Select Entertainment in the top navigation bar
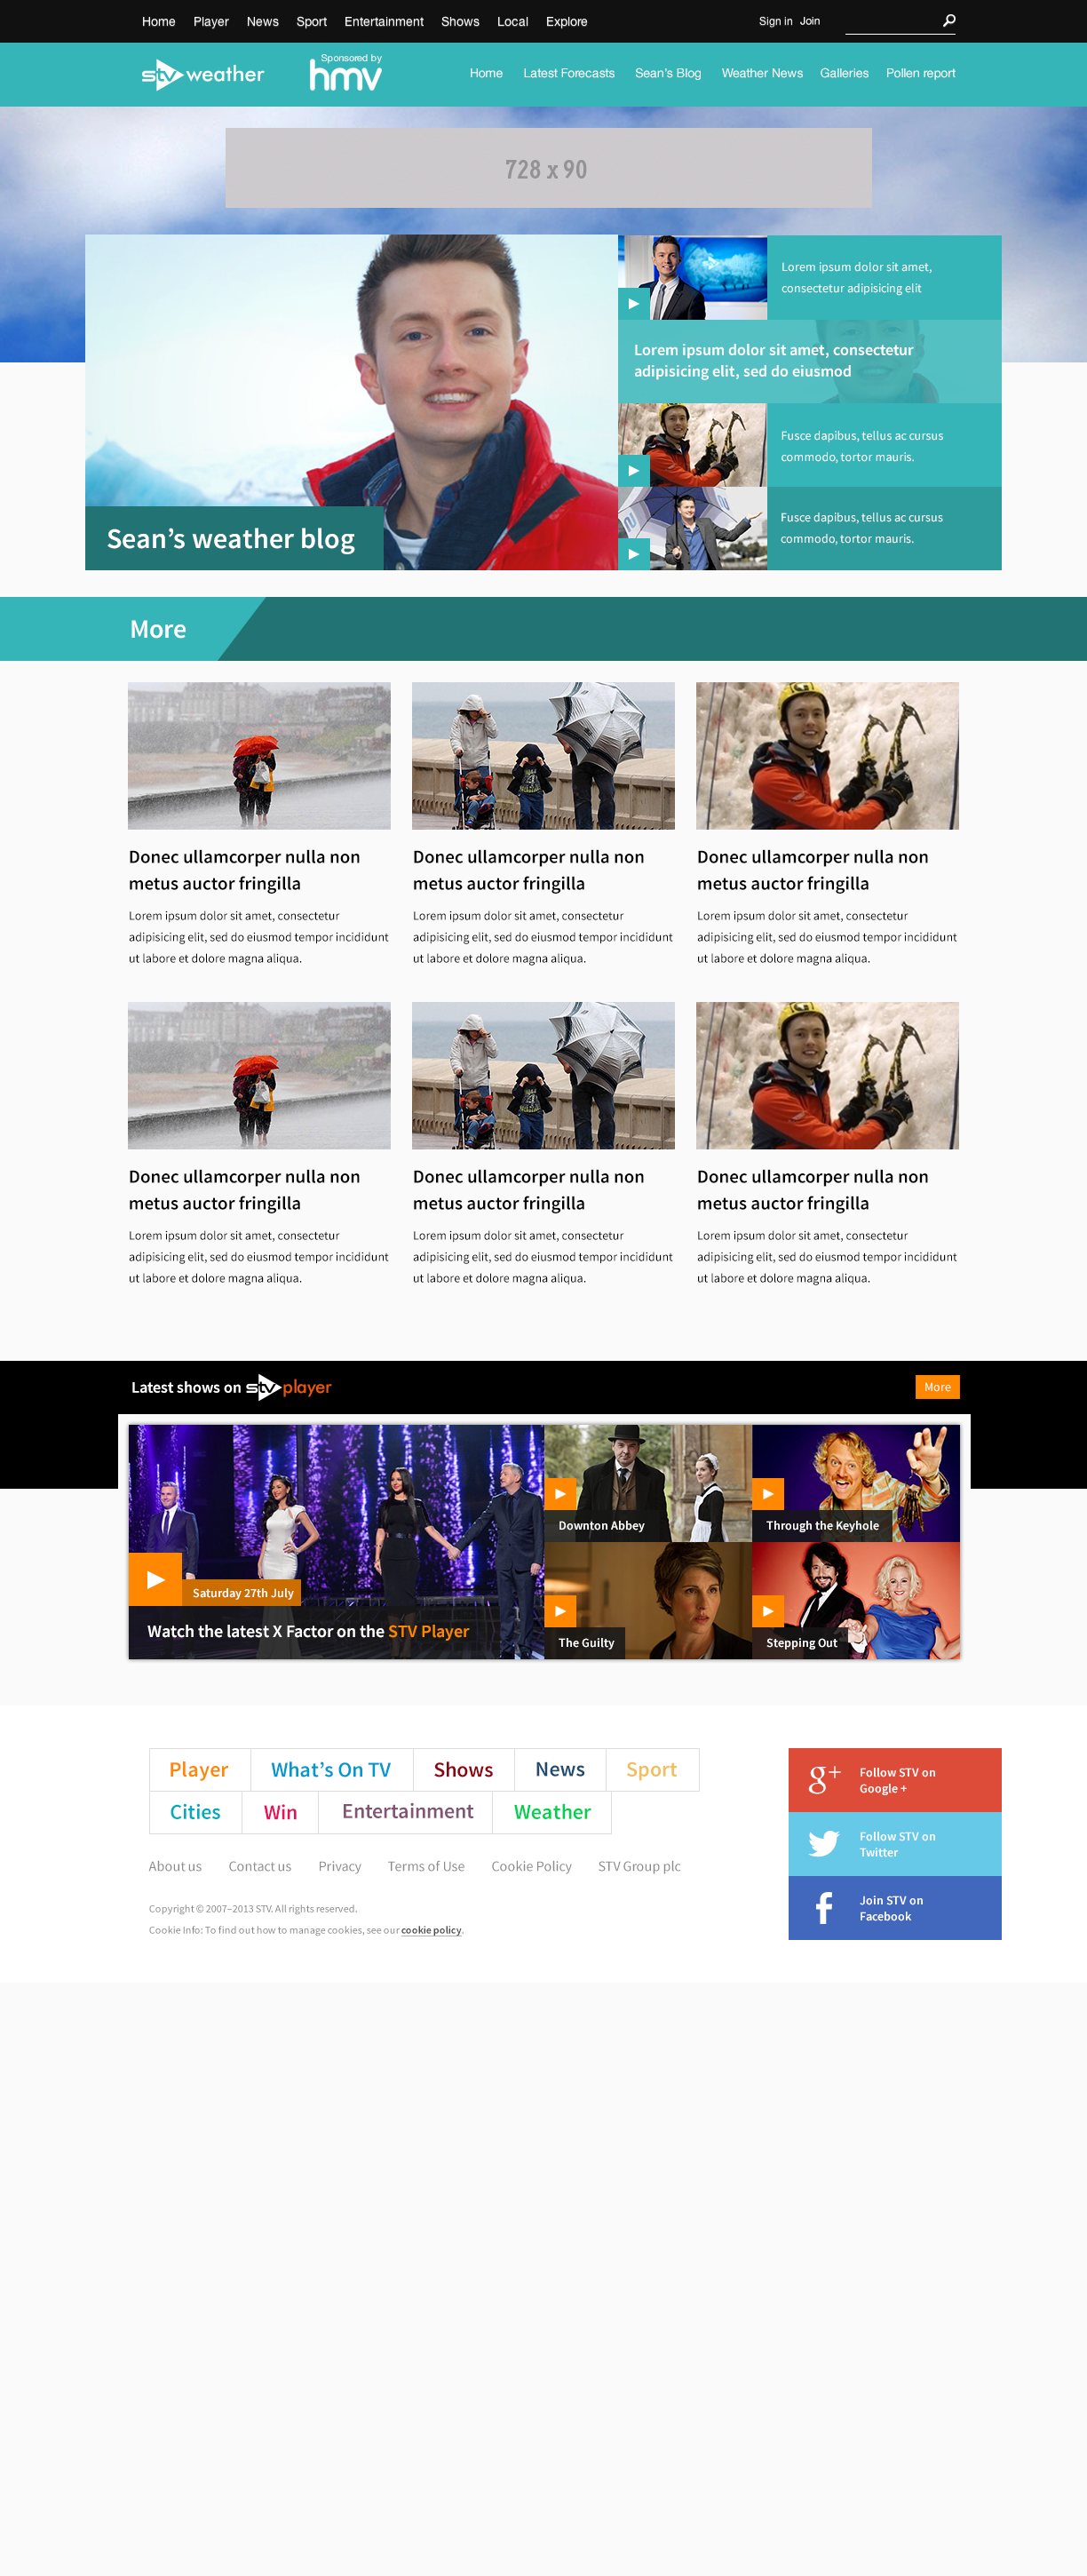 [x=383, y=21]
